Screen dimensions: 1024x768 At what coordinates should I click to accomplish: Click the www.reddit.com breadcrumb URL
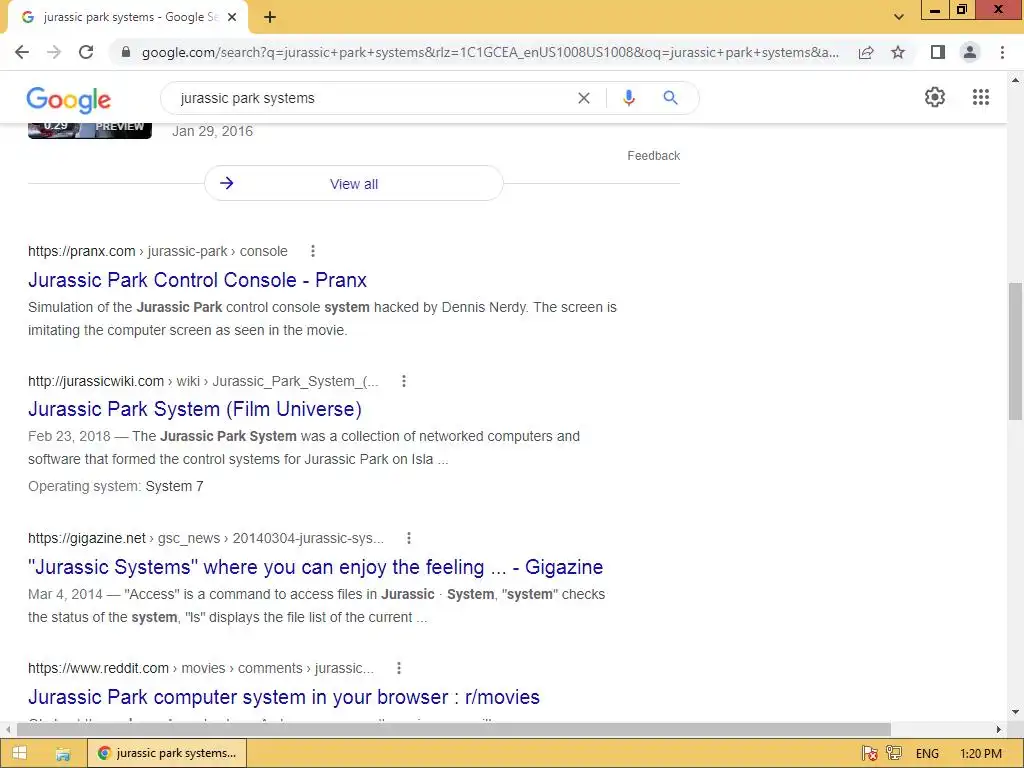point(201,668)
